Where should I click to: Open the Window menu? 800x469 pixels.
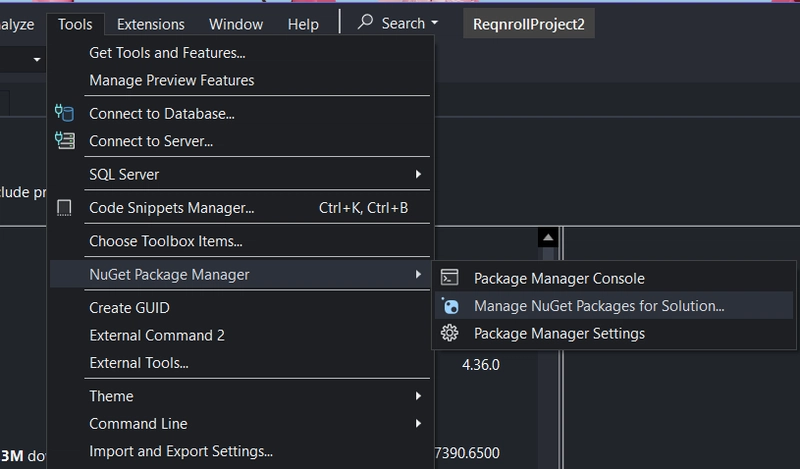tap(236, 23)
